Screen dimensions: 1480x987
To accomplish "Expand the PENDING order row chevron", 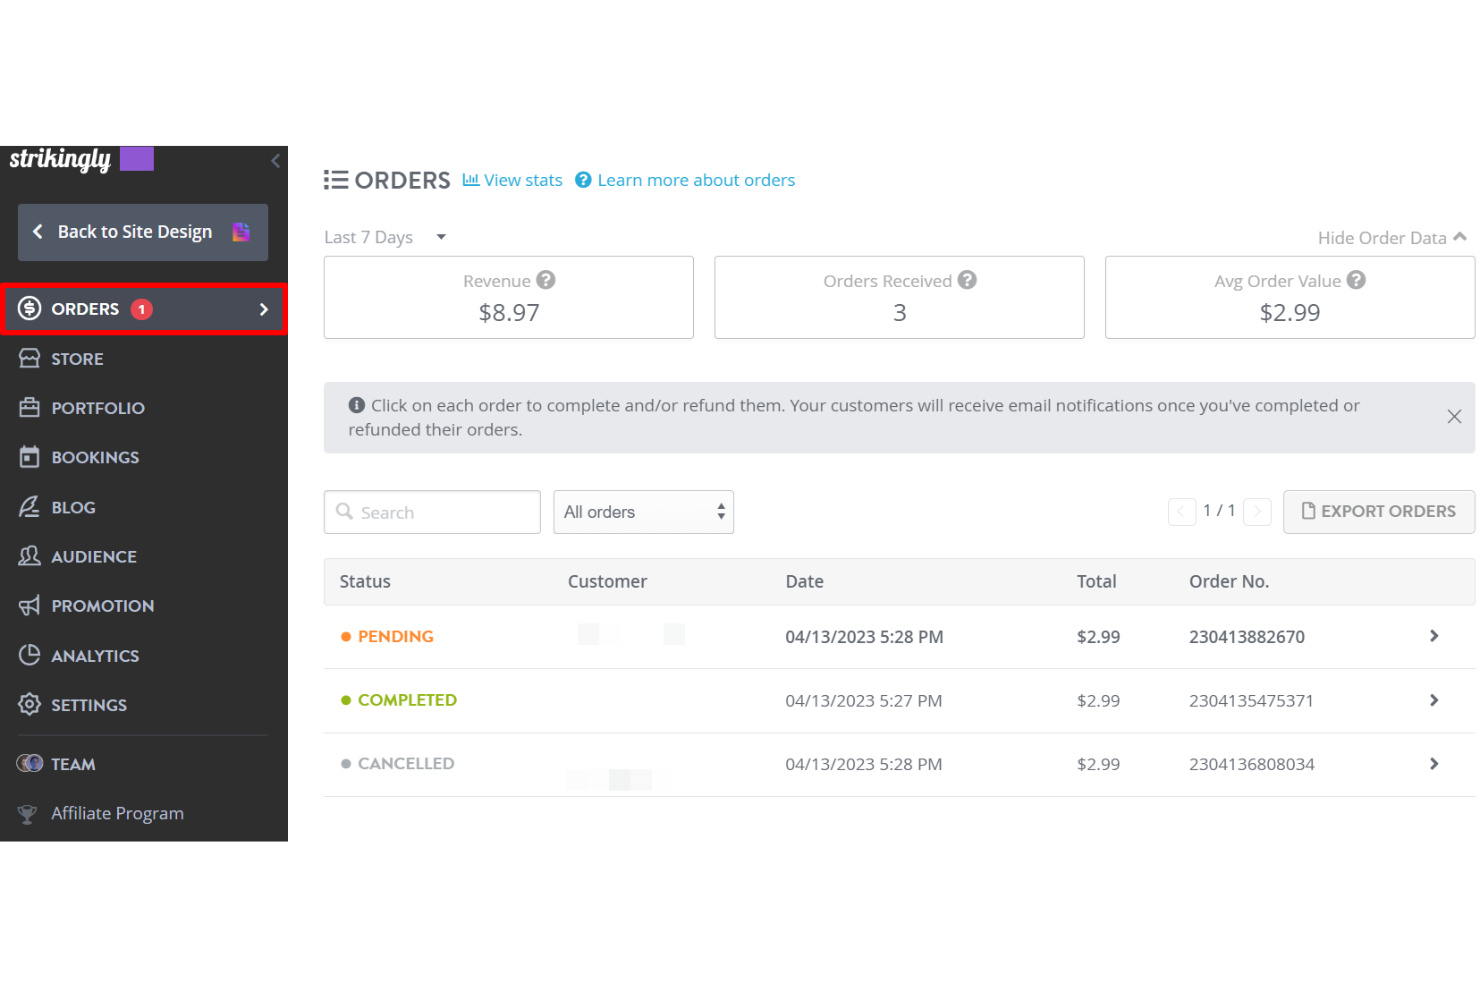I will [x=1434, y=636].
